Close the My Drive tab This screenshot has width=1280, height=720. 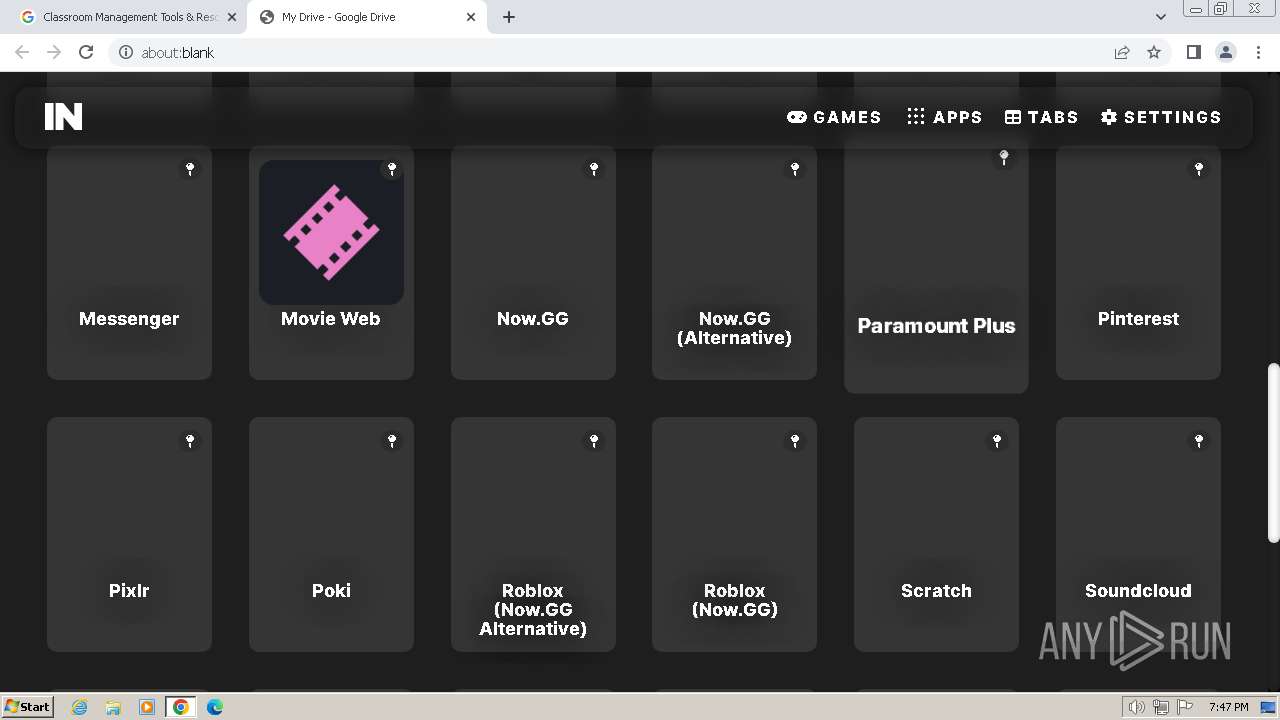tap(471, 17)
